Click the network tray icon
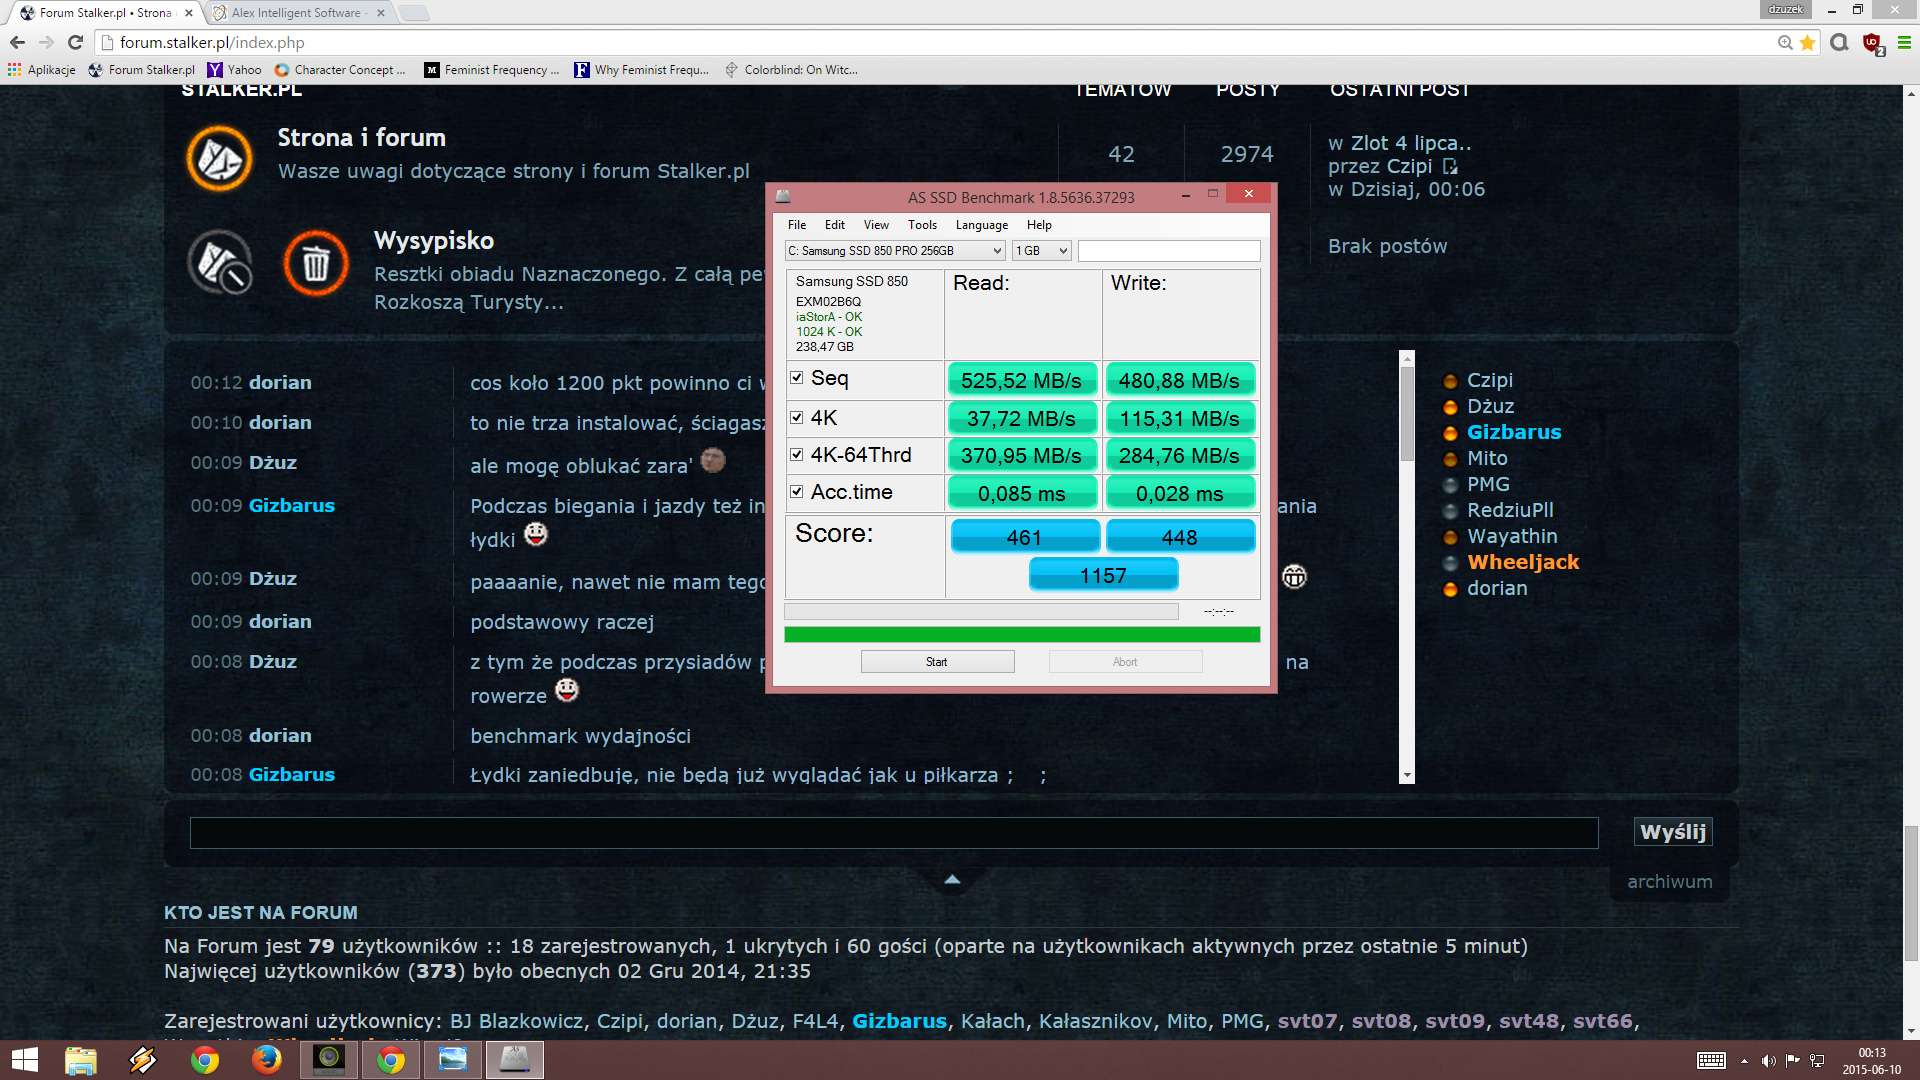1920x1080 pixels. [1817, 1061]
